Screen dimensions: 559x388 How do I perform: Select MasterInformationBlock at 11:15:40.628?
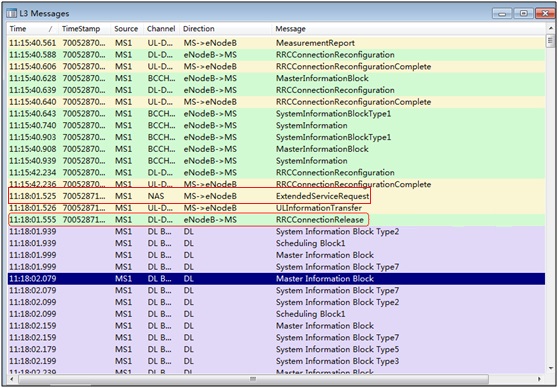click(276, 78)
